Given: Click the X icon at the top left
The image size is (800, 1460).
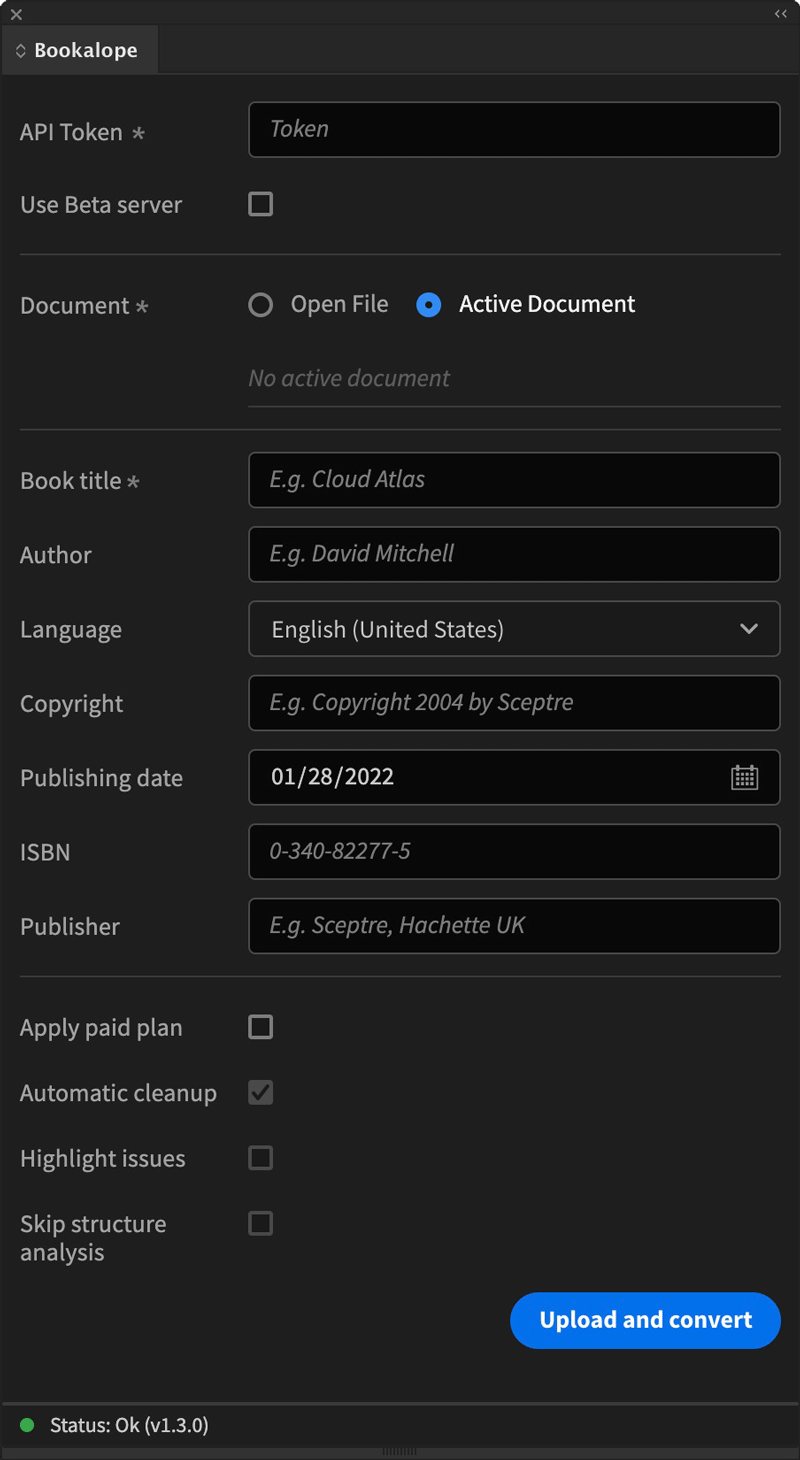Looking at the screenshot, I should point(15,14).
